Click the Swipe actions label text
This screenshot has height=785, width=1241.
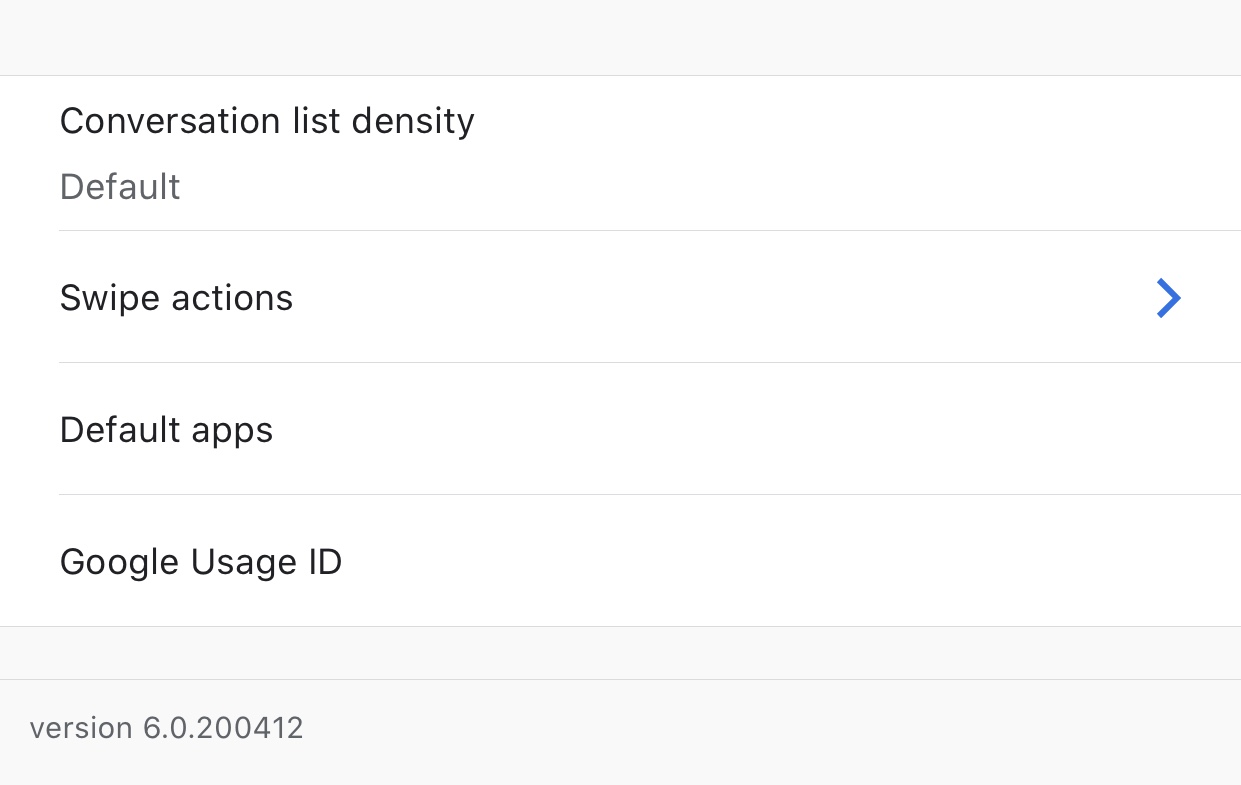click(x=176, y=298)
